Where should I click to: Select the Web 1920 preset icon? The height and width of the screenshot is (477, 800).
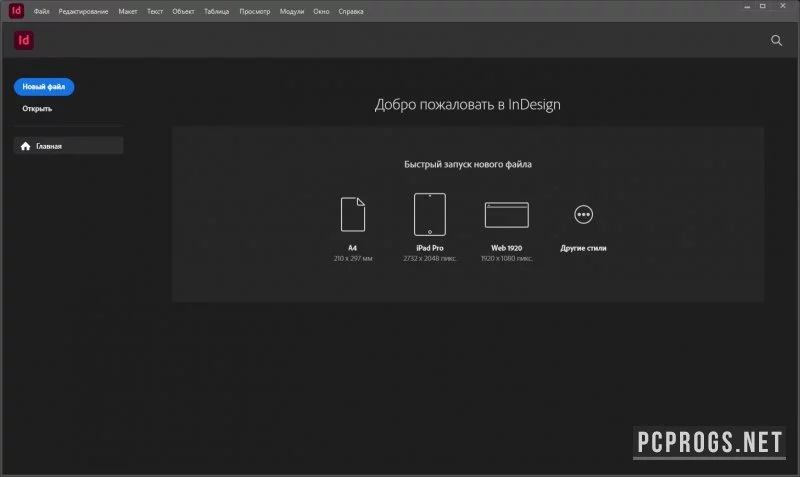(507, 215)
